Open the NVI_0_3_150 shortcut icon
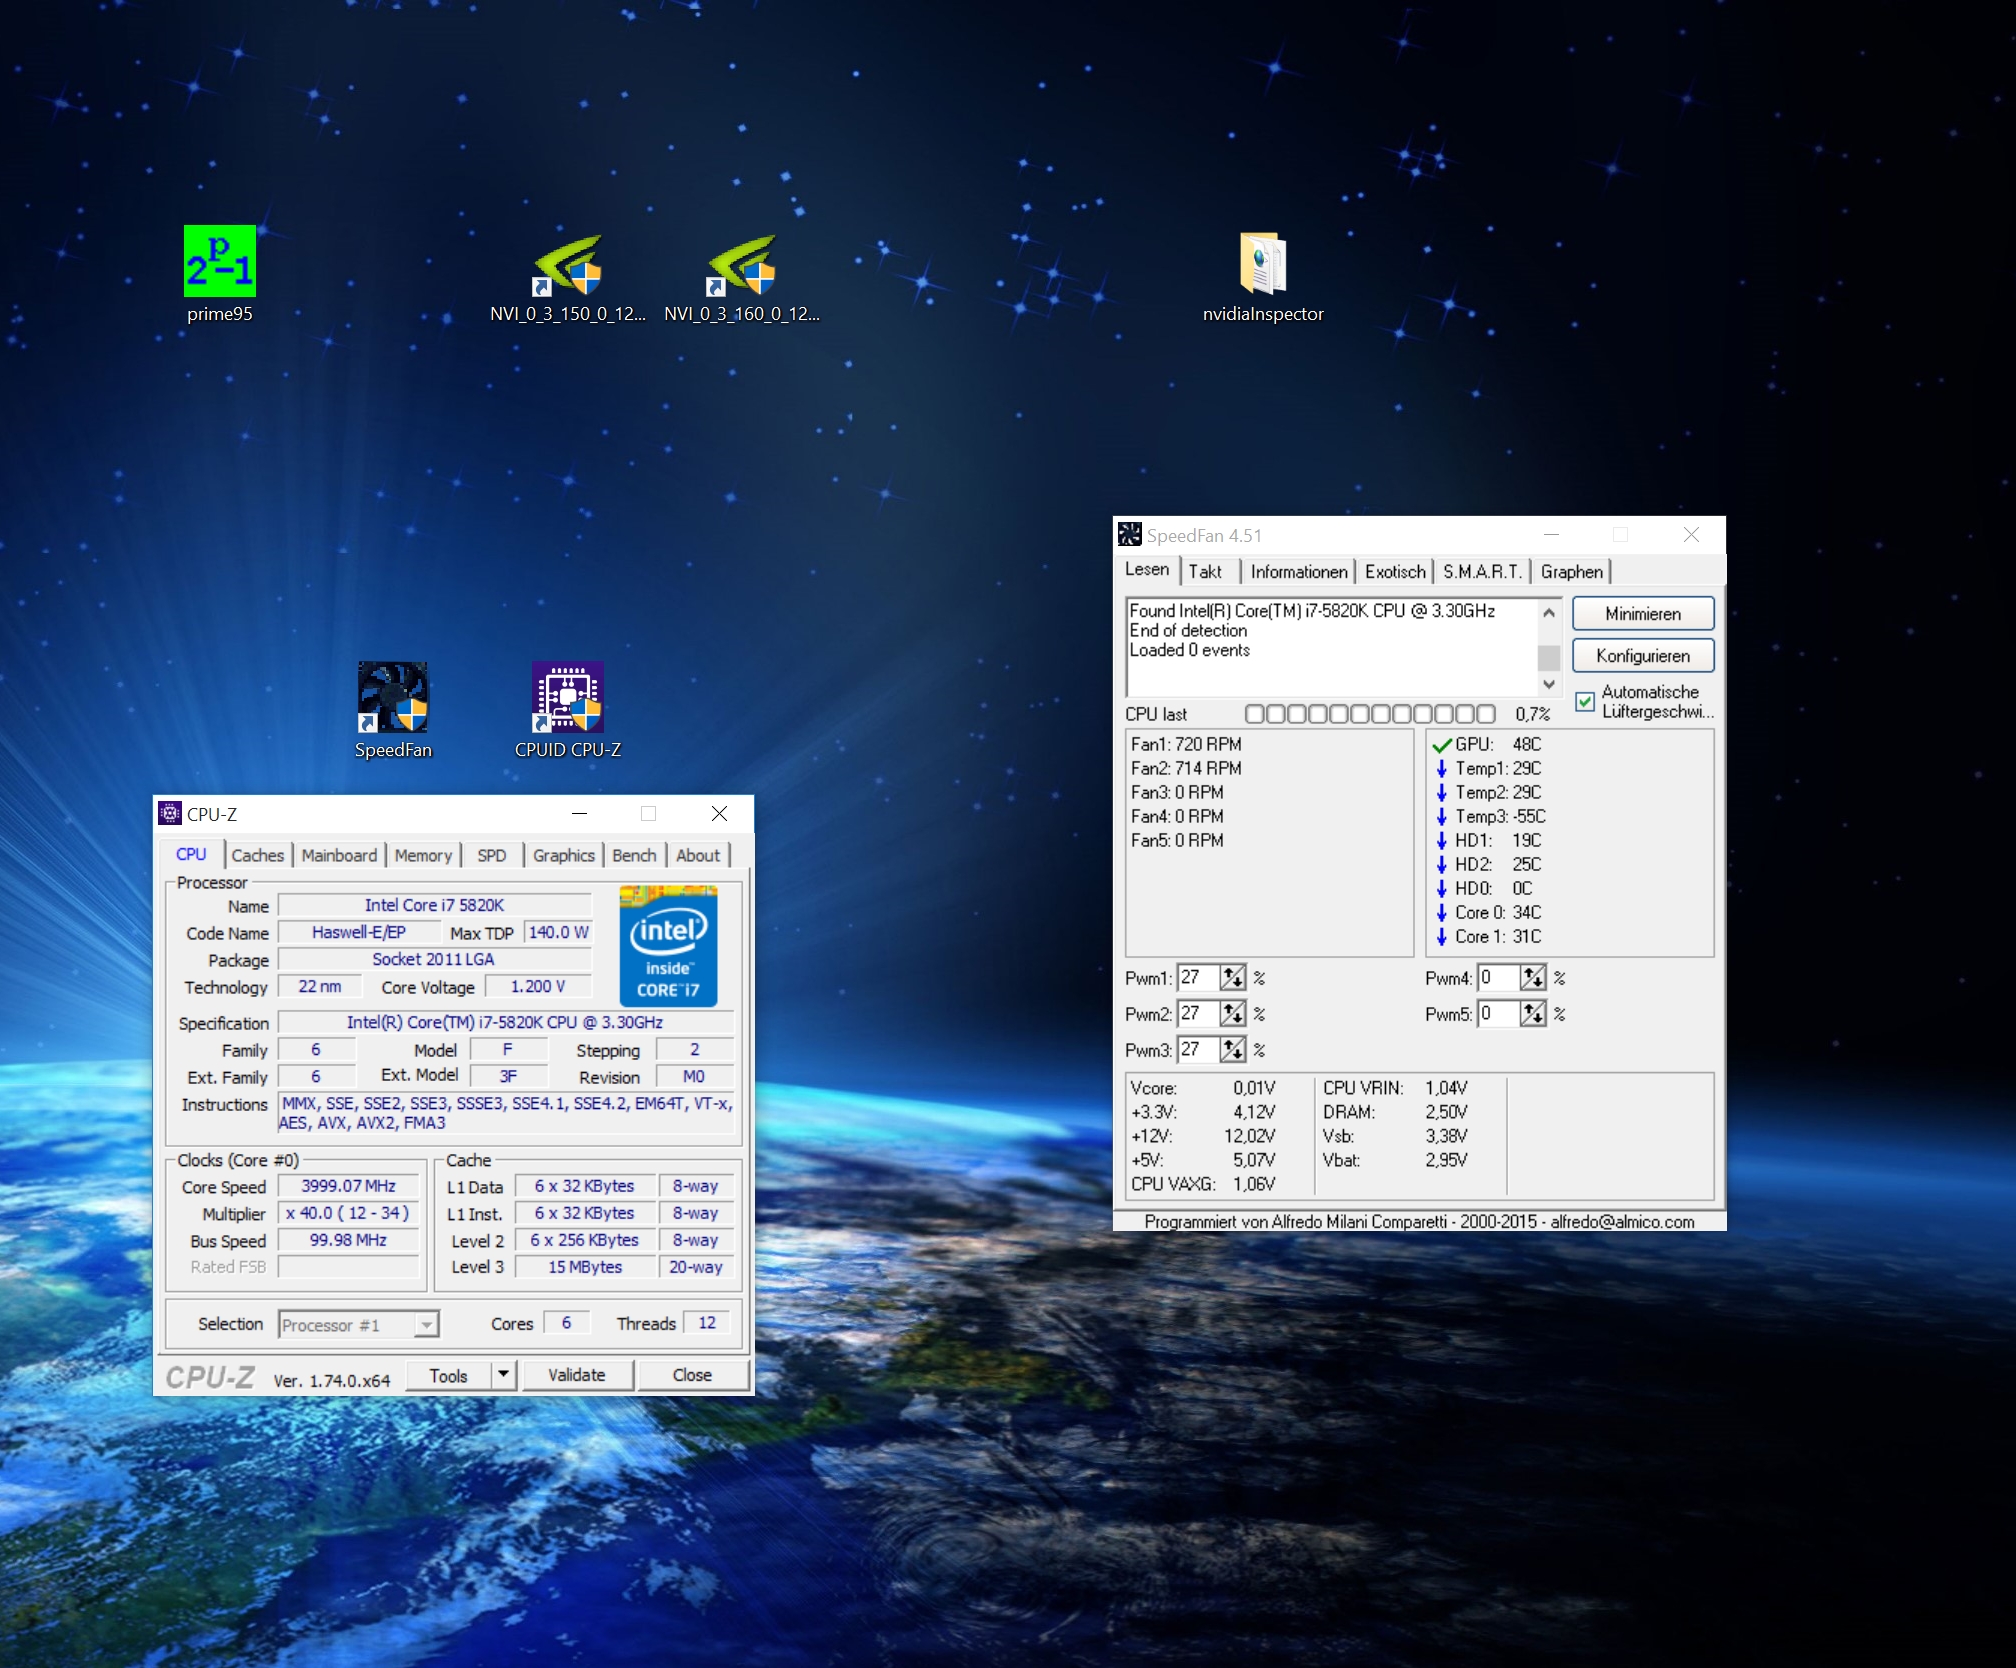2016x1668 pixels. pos(567,266)
